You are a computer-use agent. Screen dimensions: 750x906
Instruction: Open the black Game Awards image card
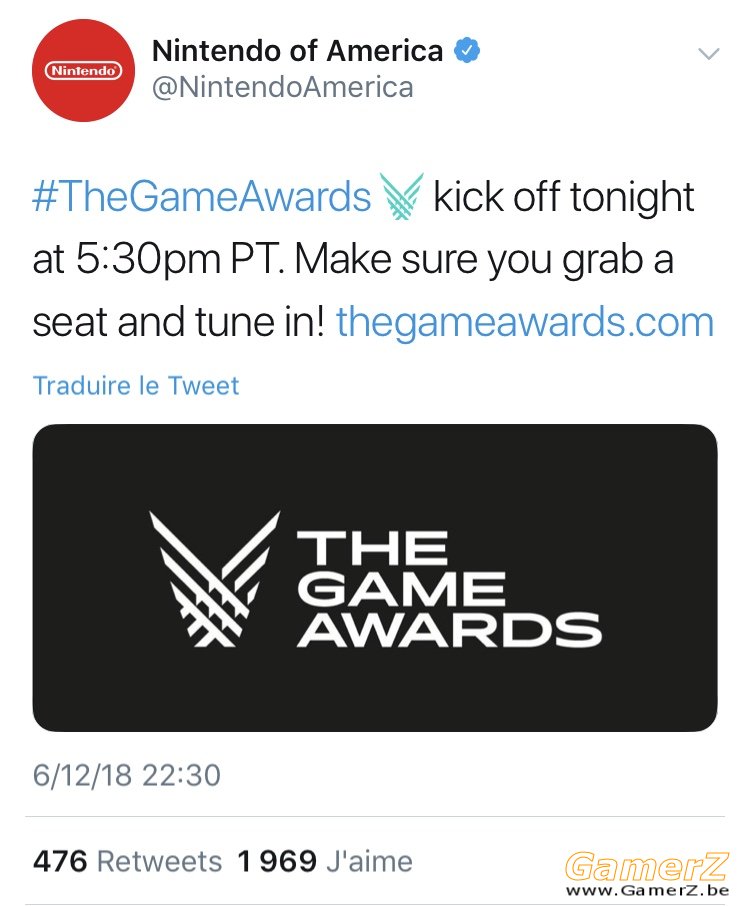(375, 578)
